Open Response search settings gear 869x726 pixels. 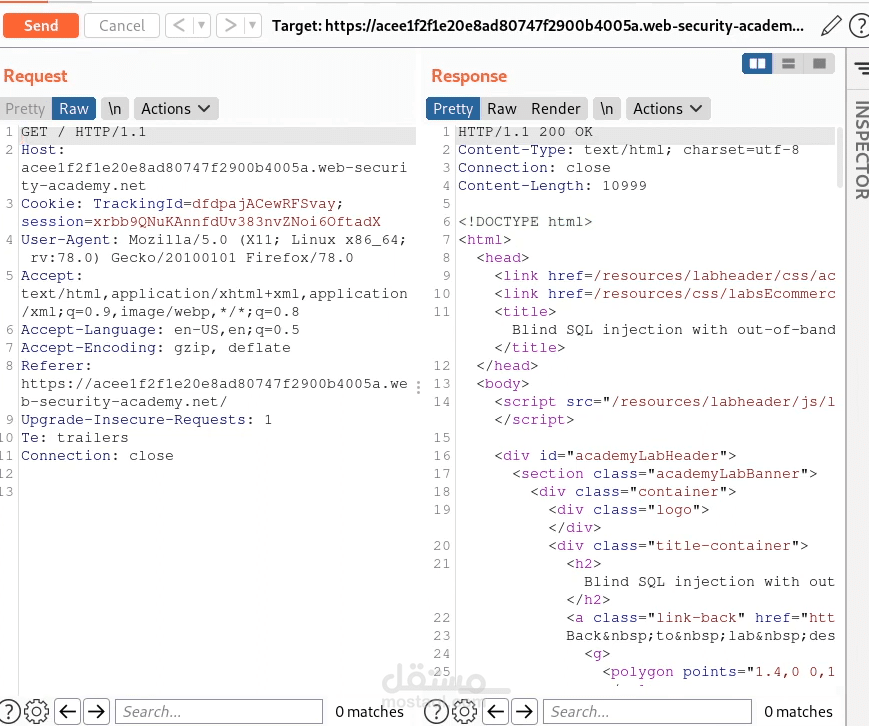464,712
